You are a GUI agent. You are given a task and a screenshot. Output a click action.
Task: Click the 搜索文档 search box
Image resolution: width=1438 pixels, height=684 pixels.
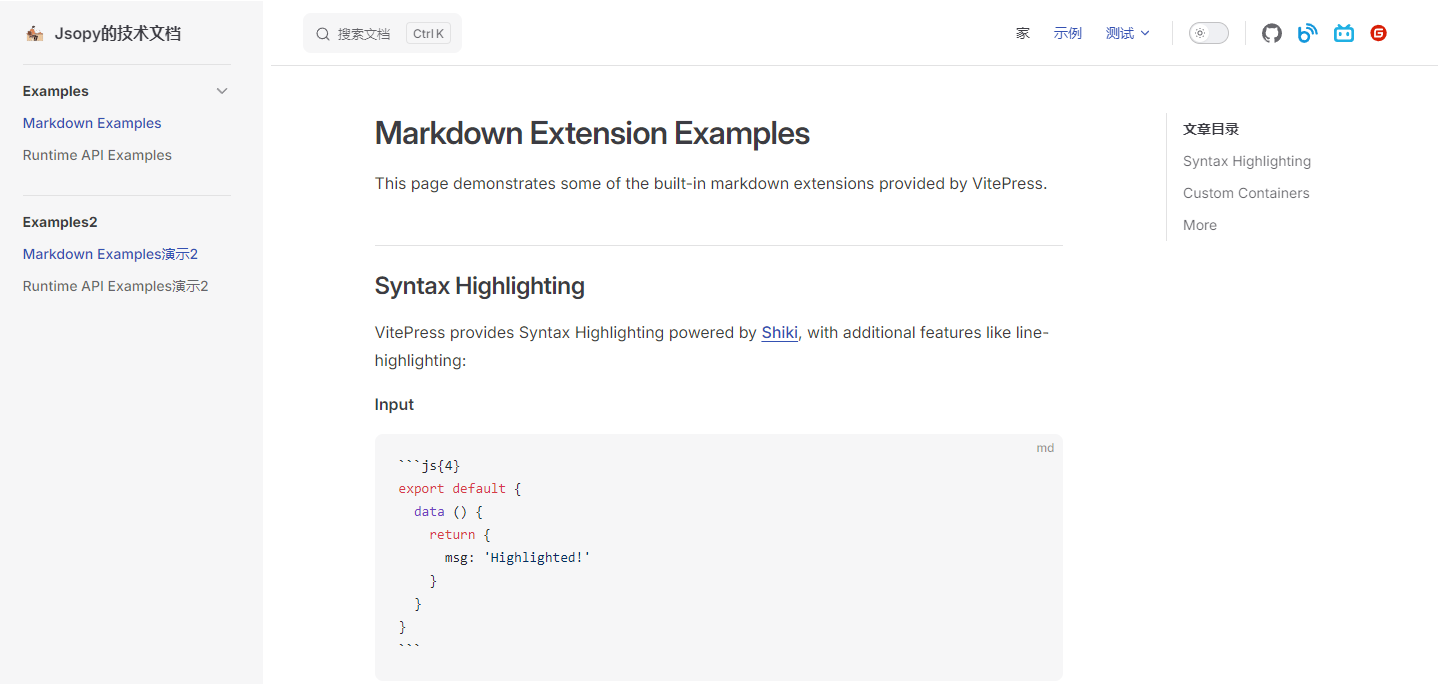click(x=382, y=33)
